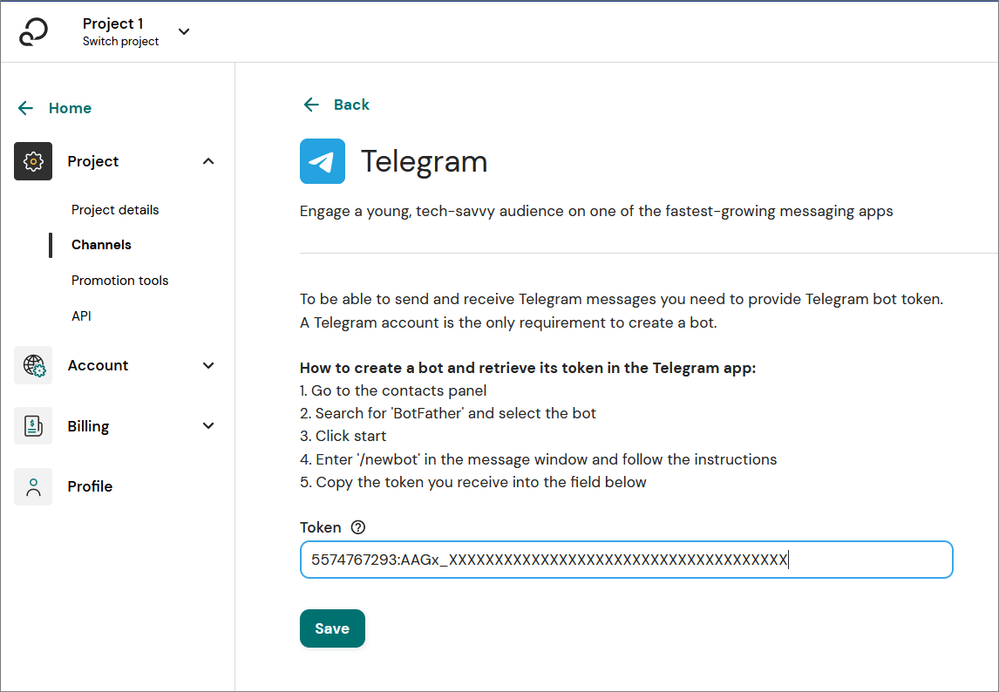Click the Project gear icon
999x692 pixels.
[x=33, y=161]
